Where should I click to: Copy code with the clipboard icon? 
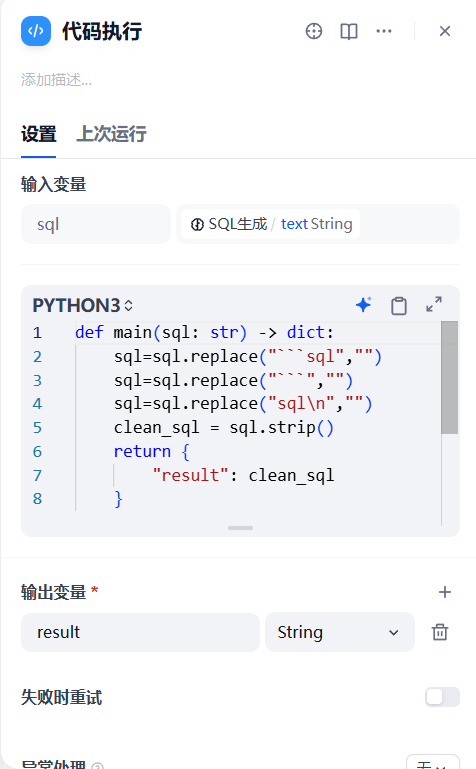point(399,306)
